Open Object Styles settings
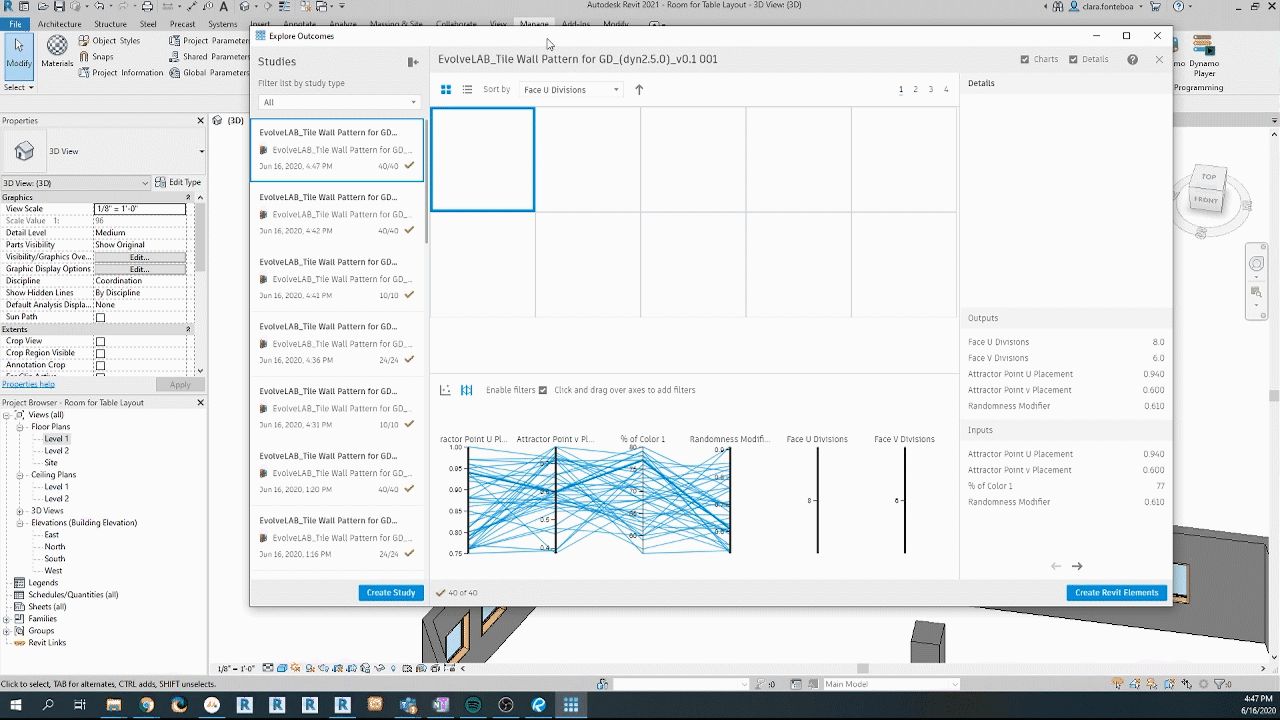The height and width of the screenshot is (720, 1280). click(108, 41)
